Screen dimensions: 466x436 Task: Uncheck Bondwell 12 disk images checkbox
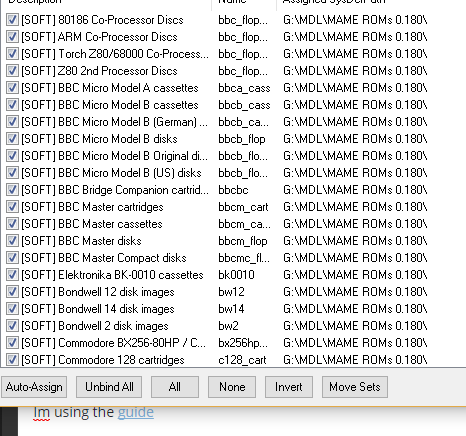tap(12, 292)
